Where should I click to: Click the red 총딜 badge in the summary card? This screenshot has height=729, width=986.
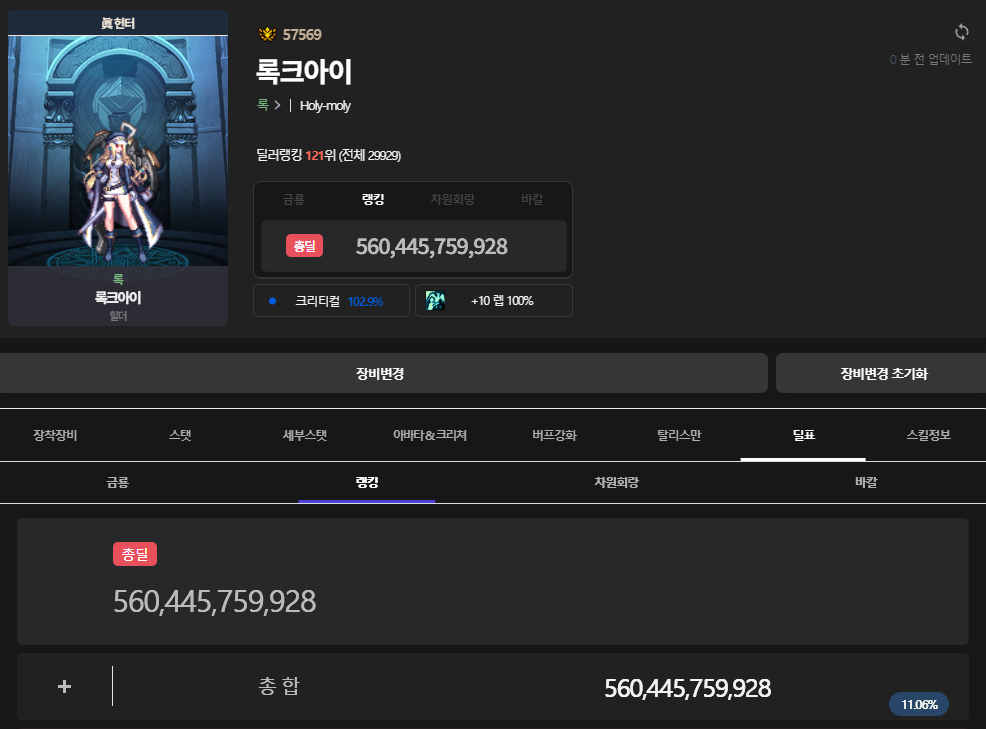[x=304, y=246]
